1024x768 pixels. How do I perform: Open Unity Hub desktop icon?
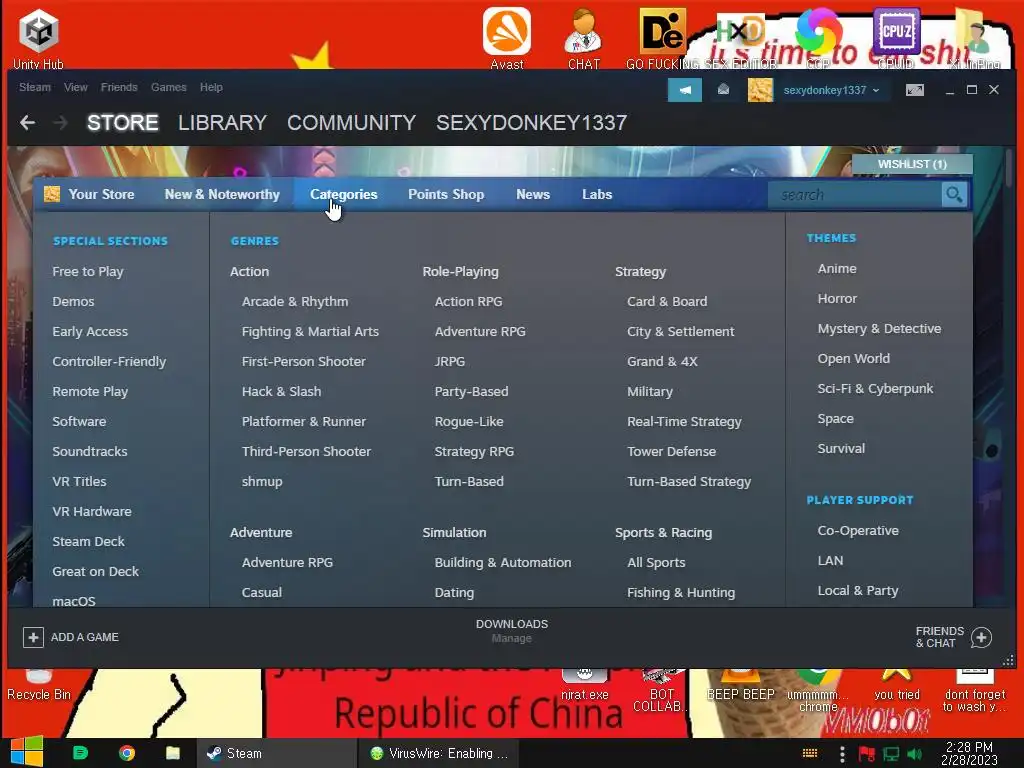tap(39, 38)
